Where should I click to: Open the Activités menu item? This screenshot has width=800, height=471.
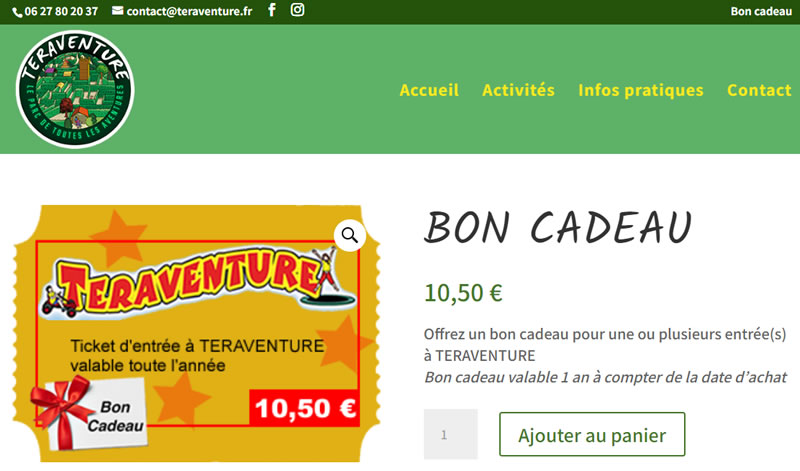pos(518,90)
